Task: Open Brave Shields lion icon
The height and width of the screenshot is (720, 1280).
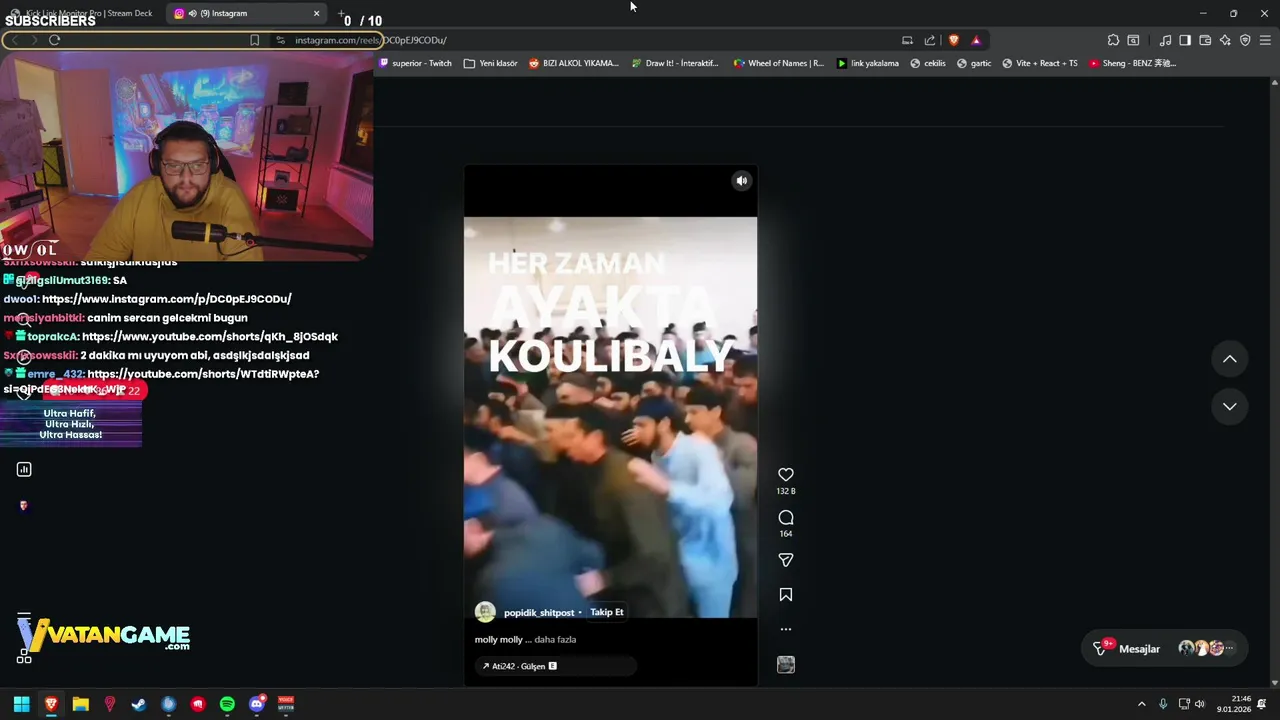Action: tap(953, 40)
